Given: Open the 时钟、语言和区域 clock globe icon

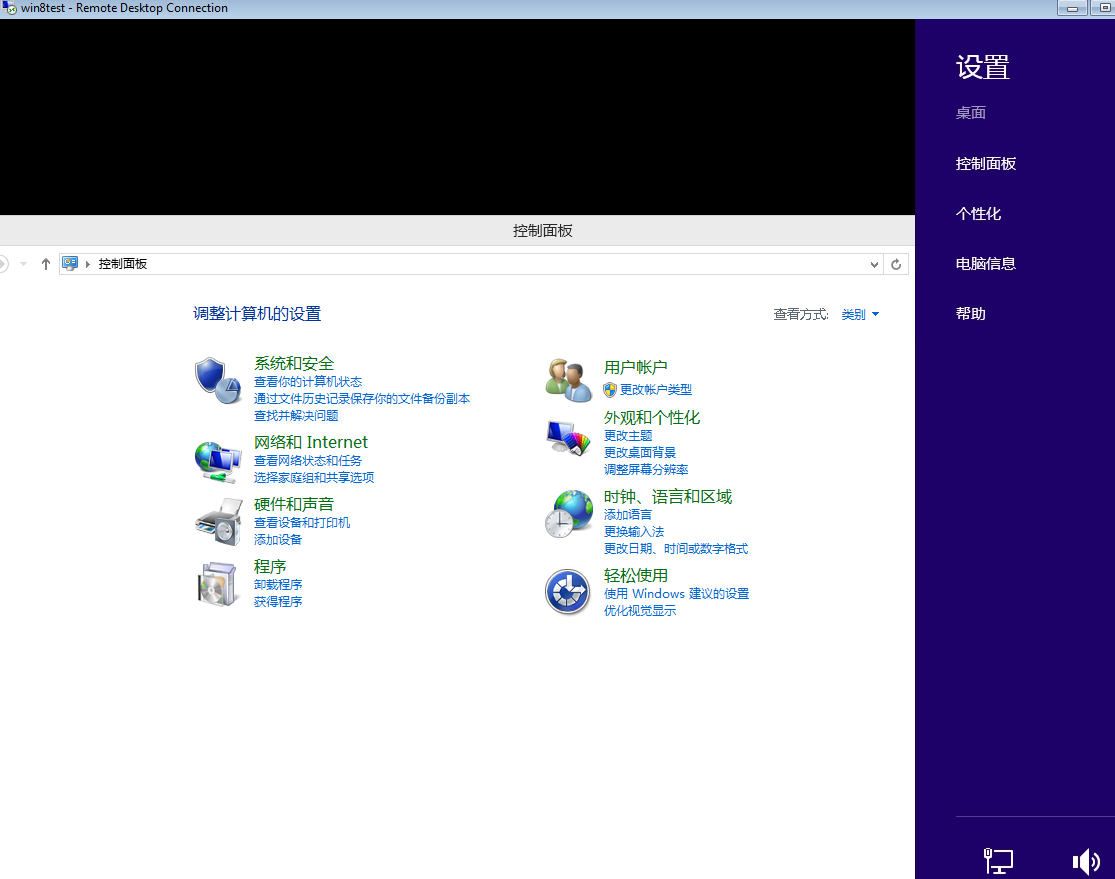Looking at the screenshot, I should coord(568,513).
